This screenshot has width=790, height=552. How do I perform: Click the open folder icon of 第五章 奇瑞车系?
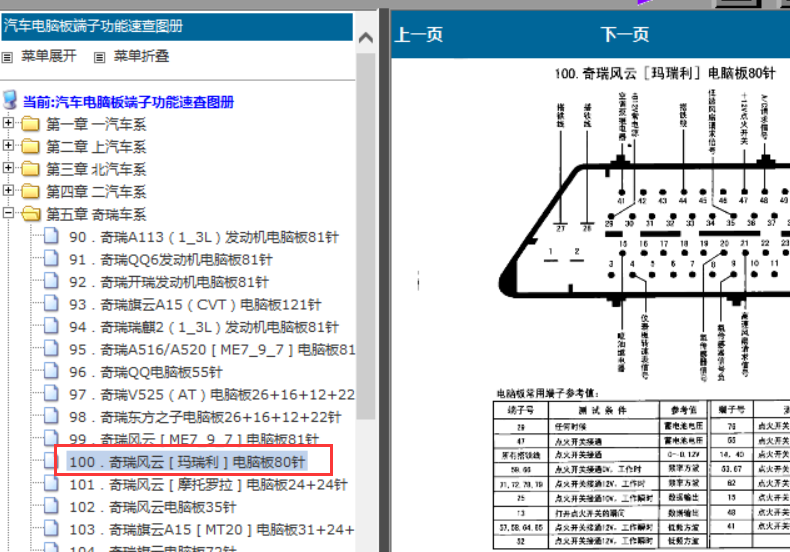coord(31,214)
